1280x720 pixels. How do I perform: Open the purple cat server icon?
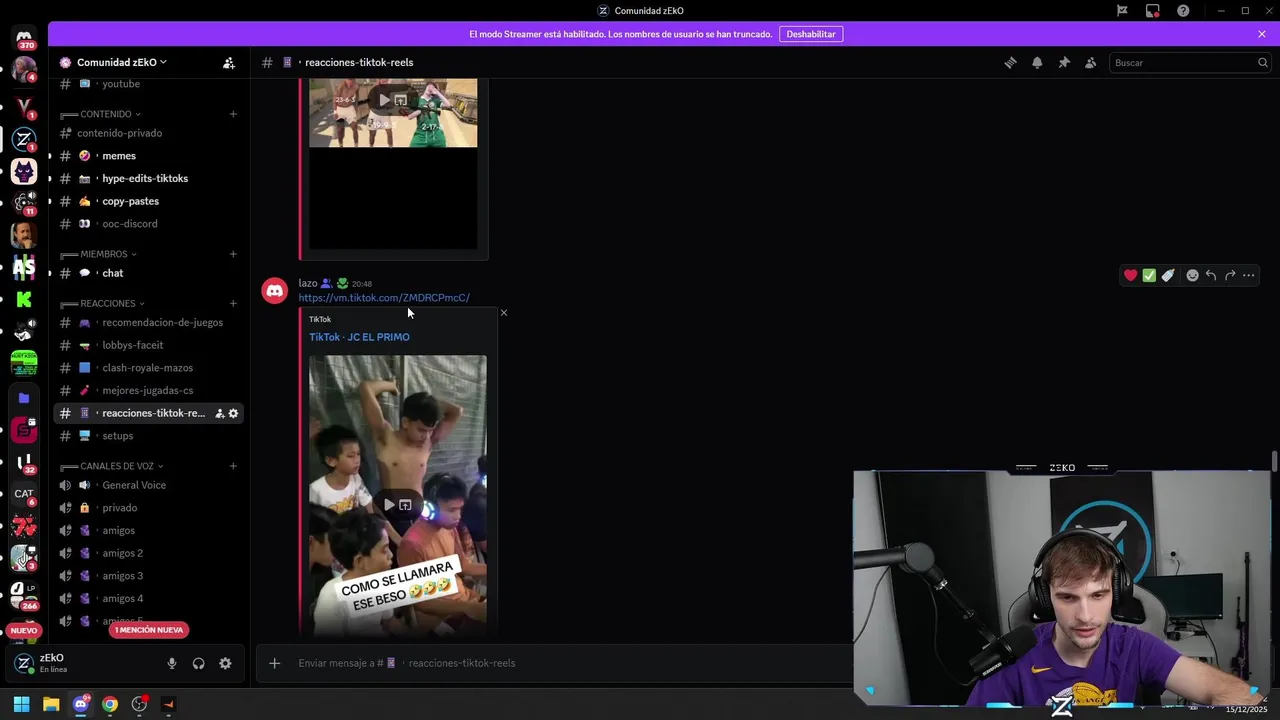(24, 172)
